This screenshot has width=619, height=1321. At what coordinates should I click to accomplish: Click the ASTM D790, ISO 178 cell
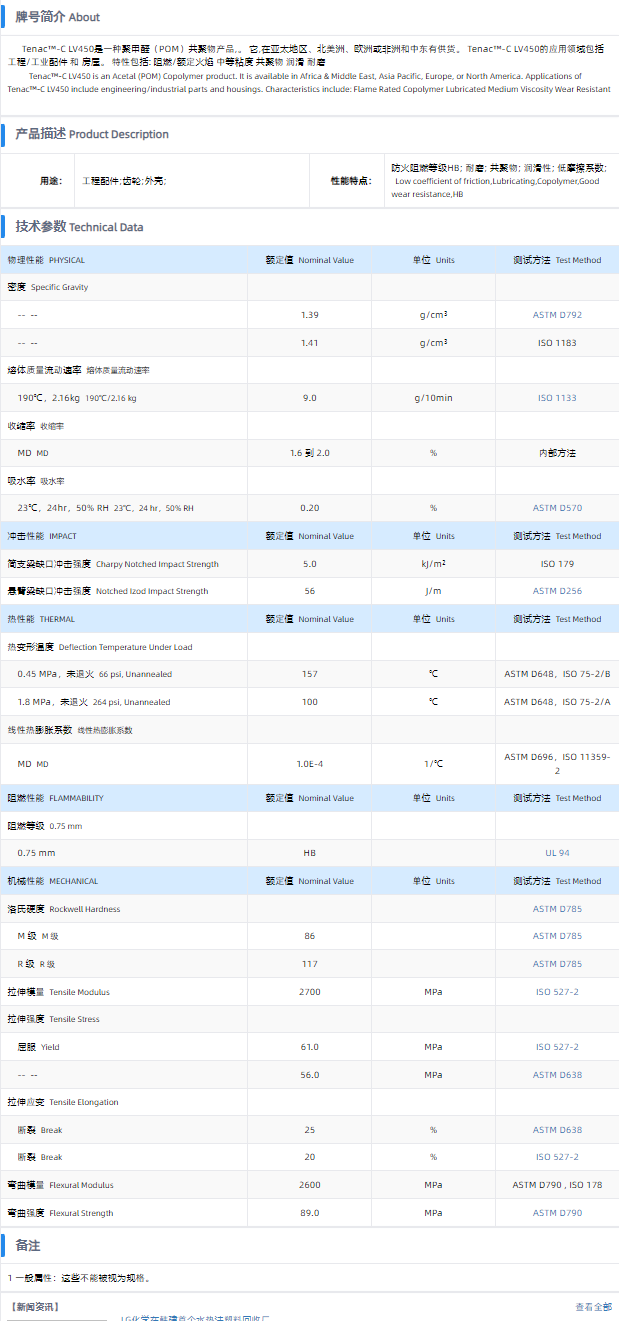pos(557,1185)
